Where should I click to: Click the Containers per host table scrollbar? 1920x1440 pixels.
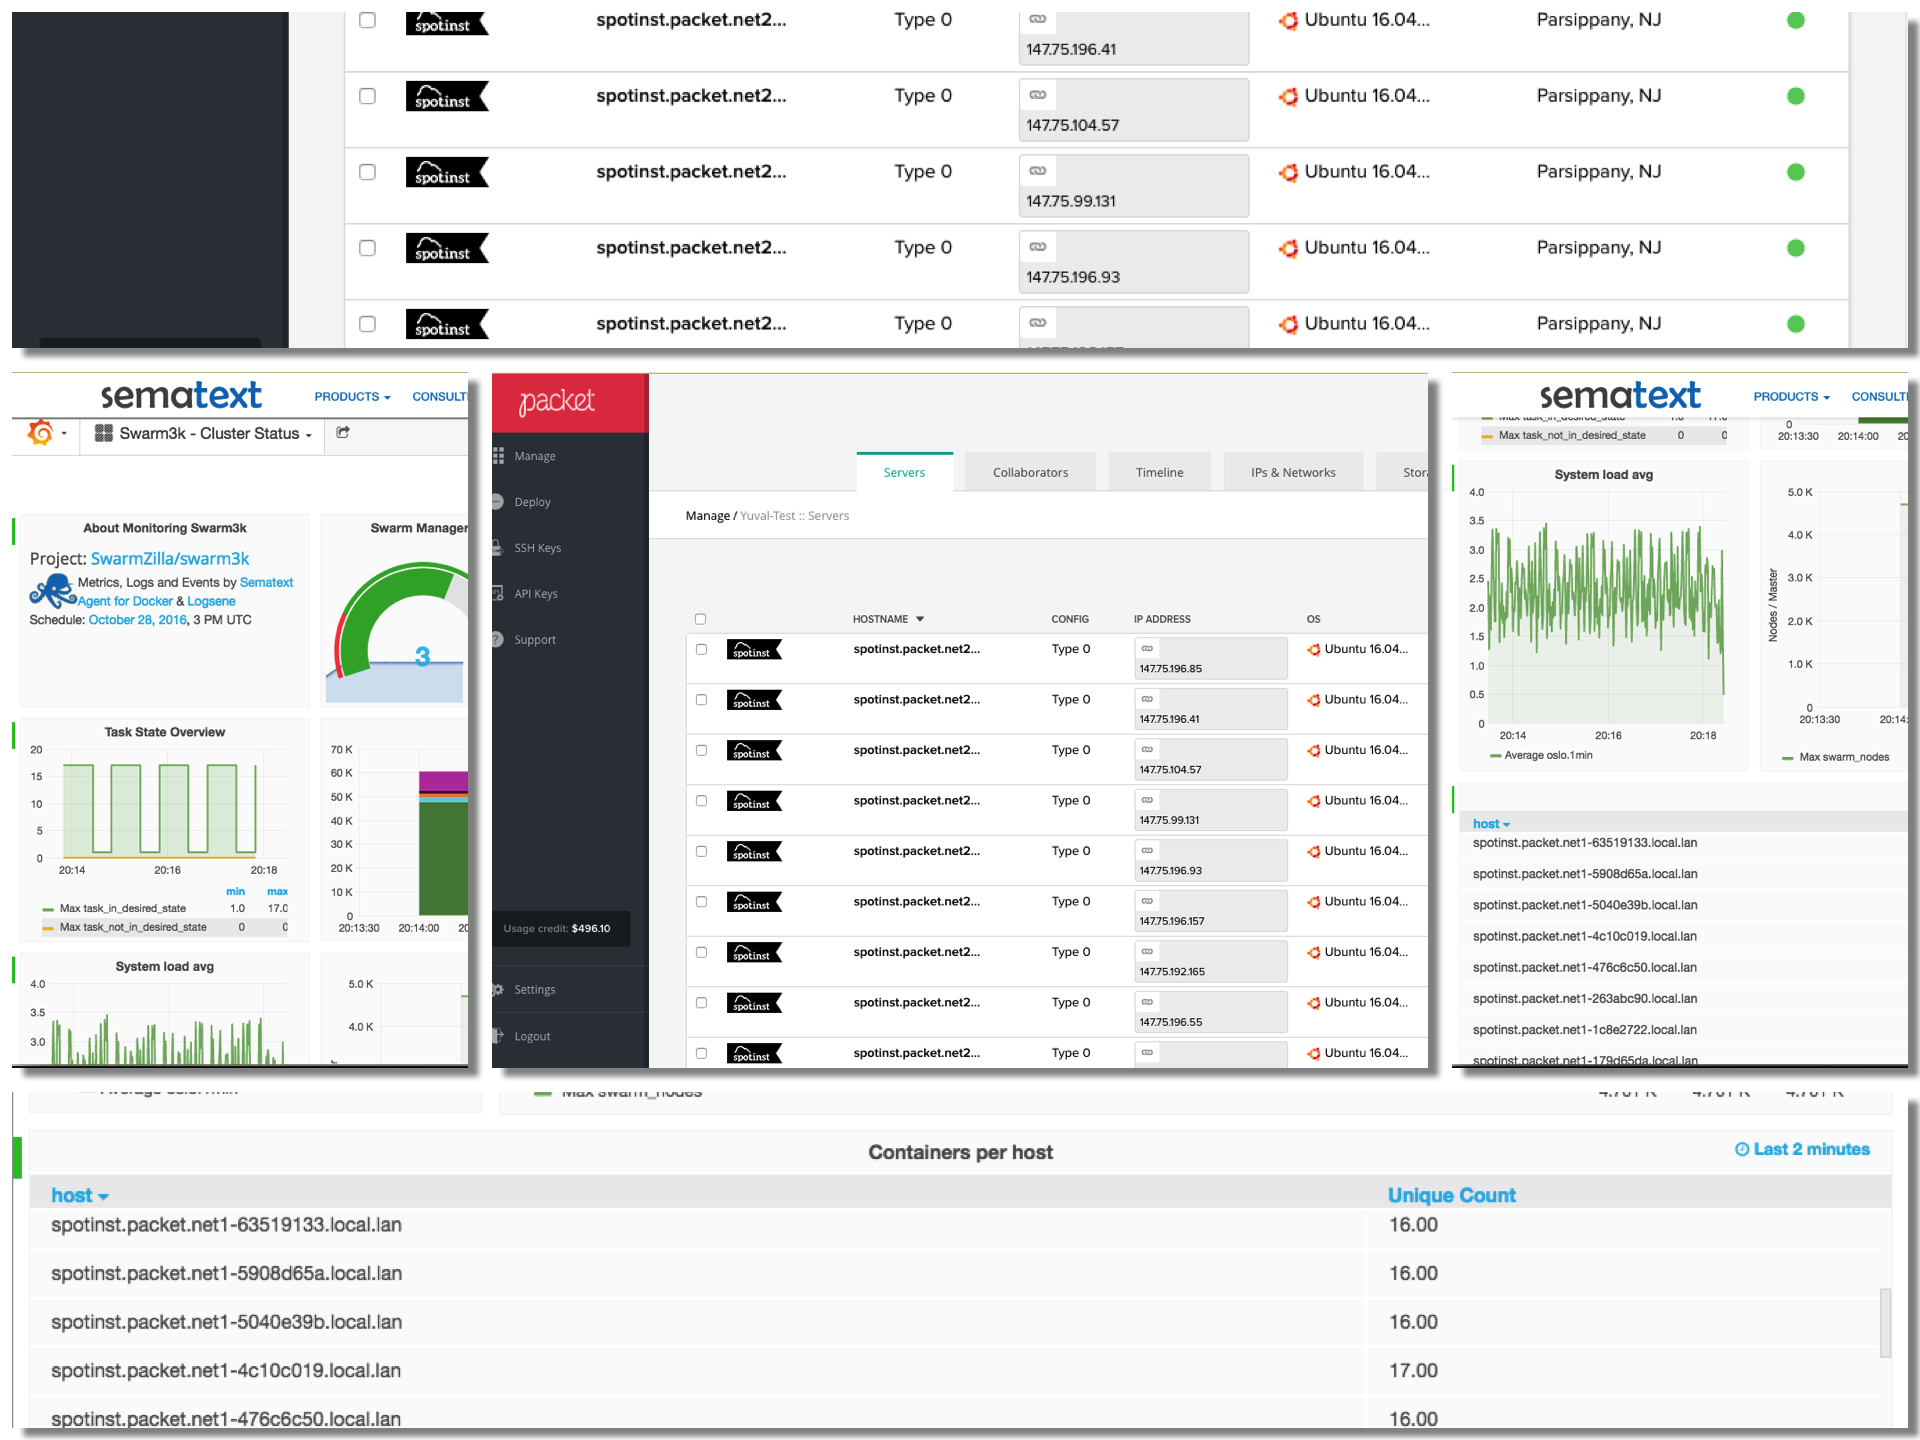click(x=1885, y=1322)
